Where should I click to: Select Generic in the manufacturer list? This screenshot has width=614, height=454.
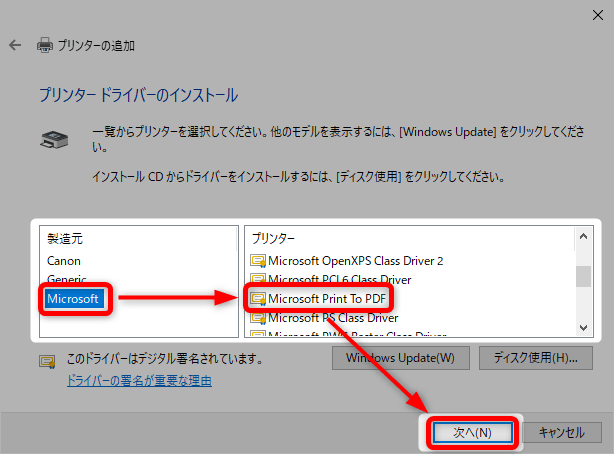[x=67, y=279]
